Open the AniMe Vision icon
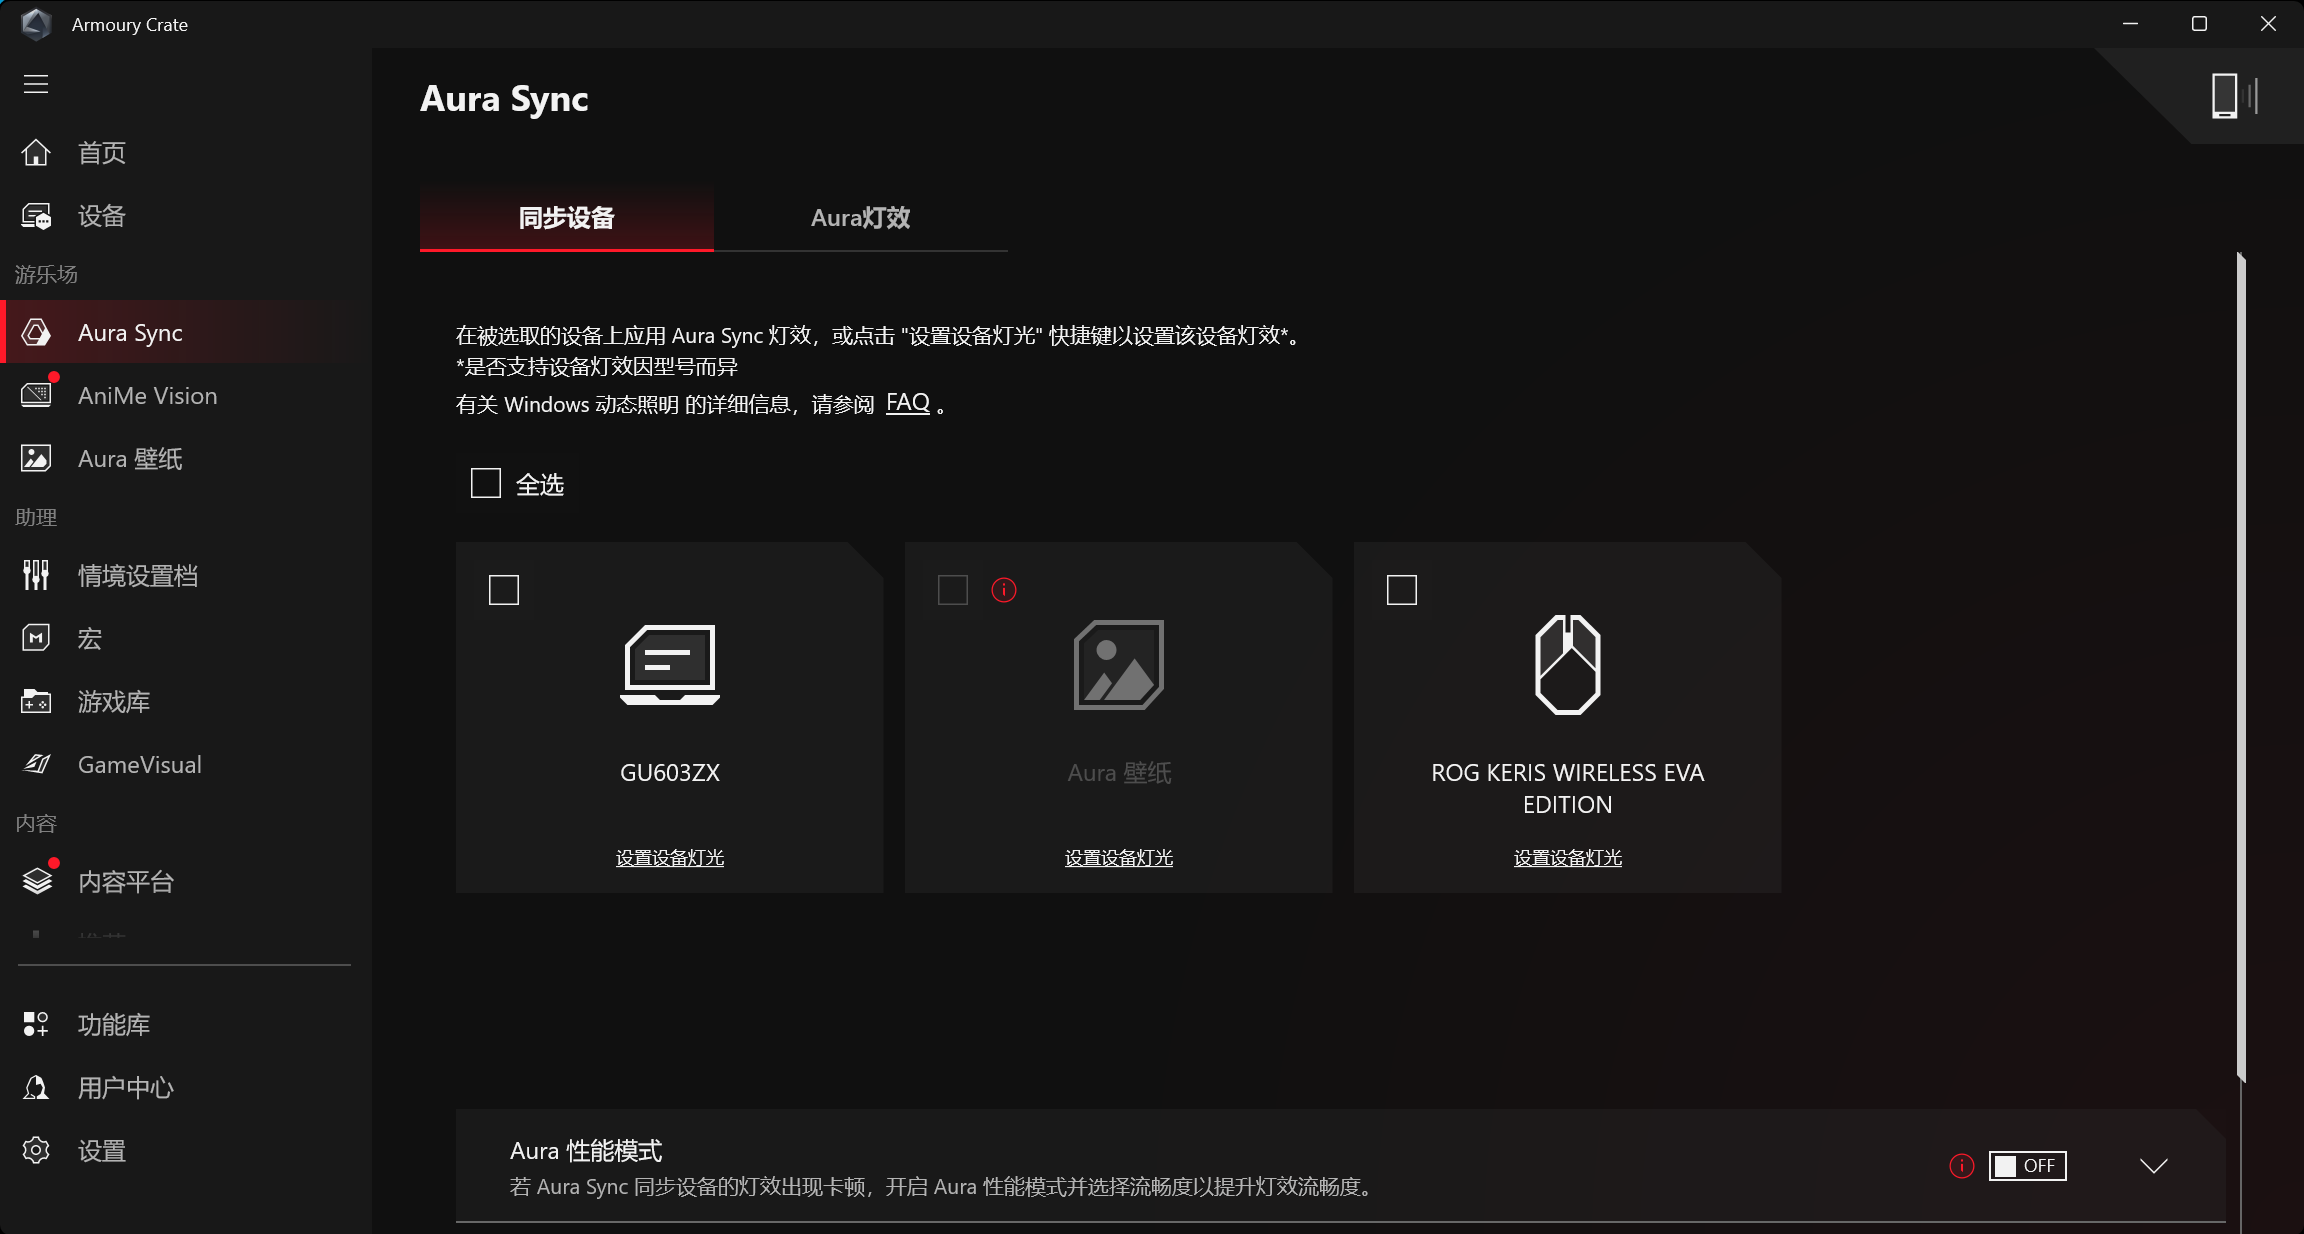This screenshot has width=2304, height=1234. coord(36,395)
